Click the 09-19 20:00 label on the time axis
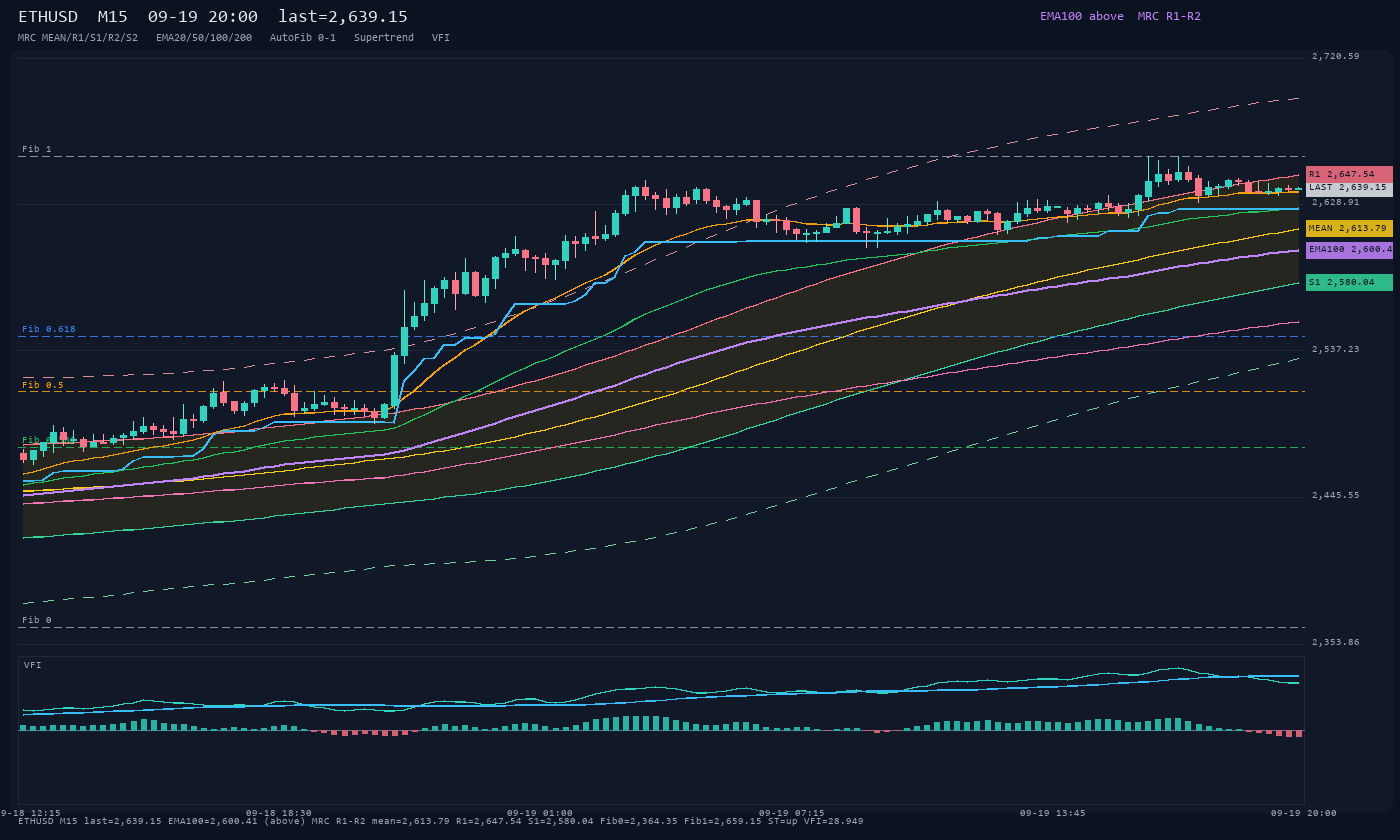The width and height of the screenshot is (1400, 840). (x=1304, y=813)
